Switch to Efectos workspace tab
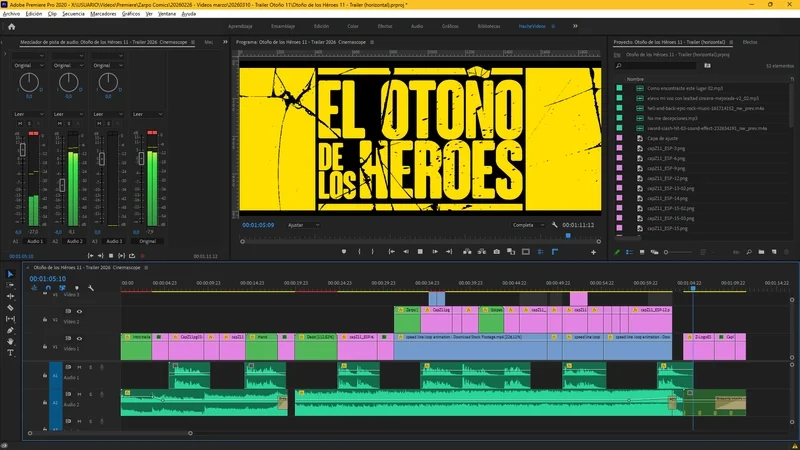Viewport: 800px width, 450px height. [x=385, y=26]
